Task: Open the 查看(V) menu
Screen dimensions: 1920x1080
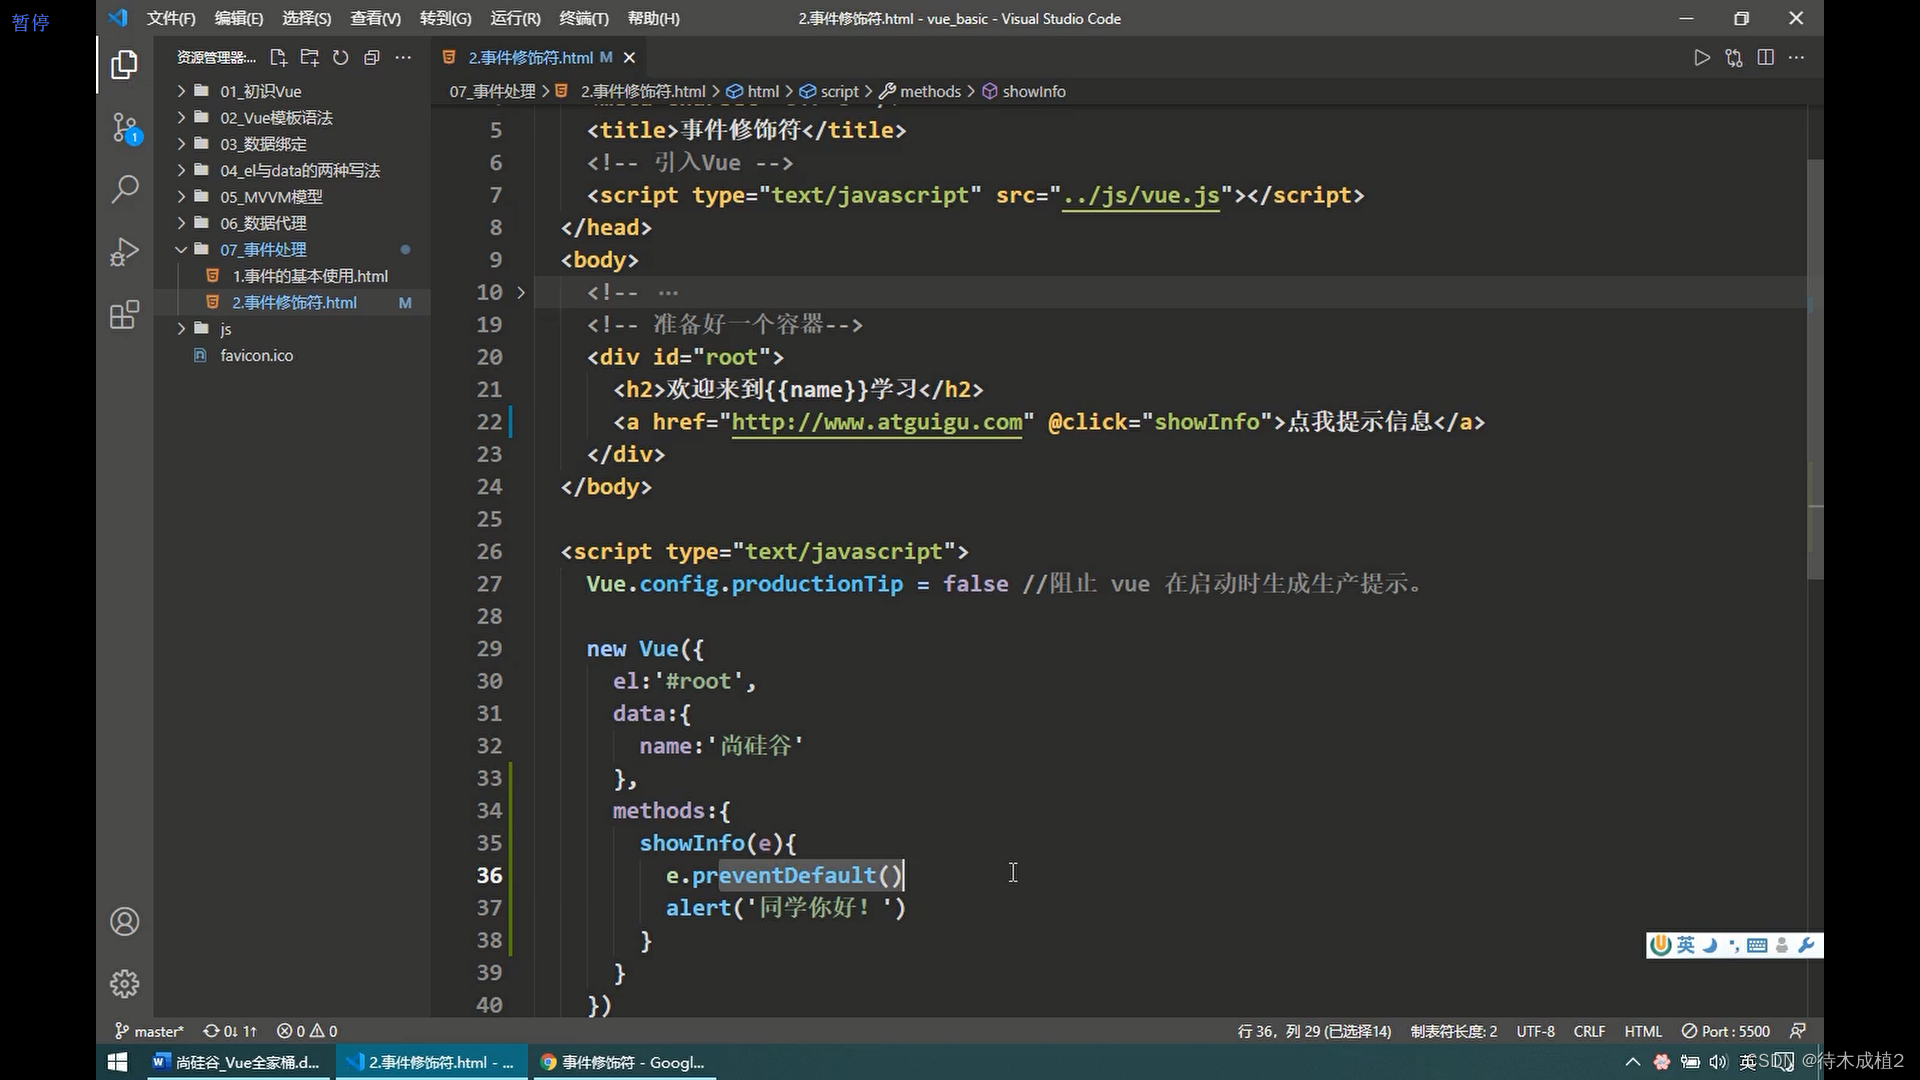Action: [x=375, y=18]
